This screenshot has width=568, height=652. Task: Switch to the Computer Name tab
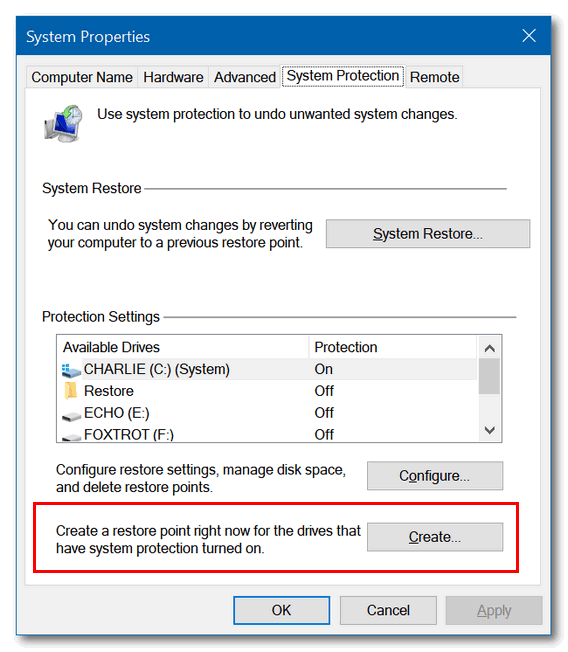(x=82, y=77)
